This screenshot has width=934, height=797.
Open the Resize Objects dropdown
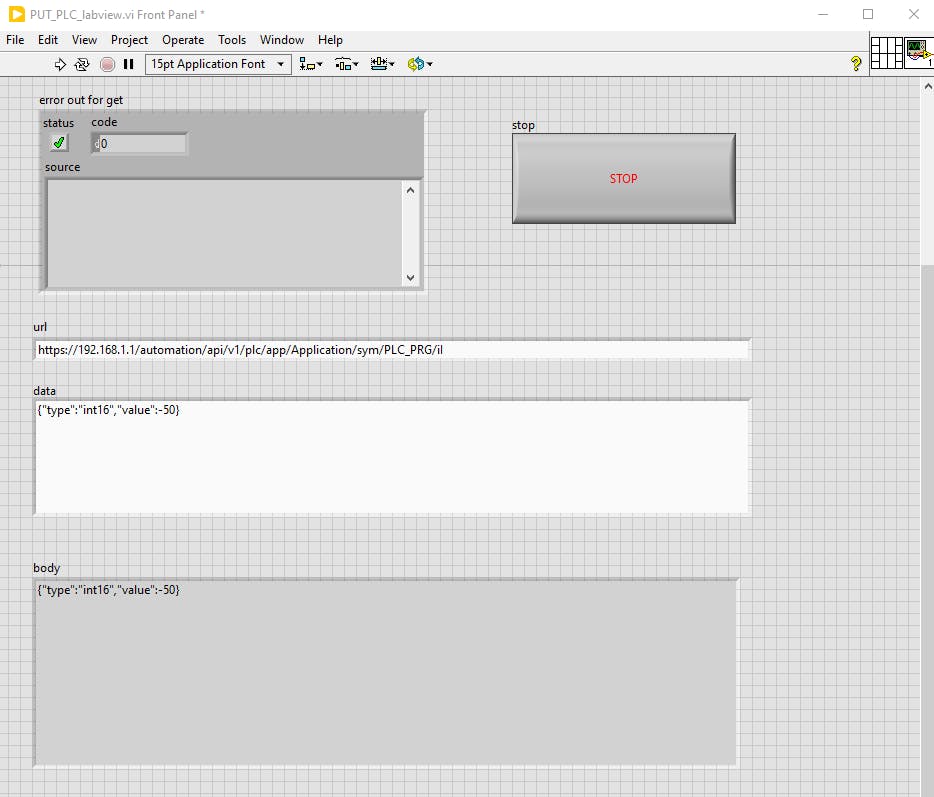(x=382, y=64)
